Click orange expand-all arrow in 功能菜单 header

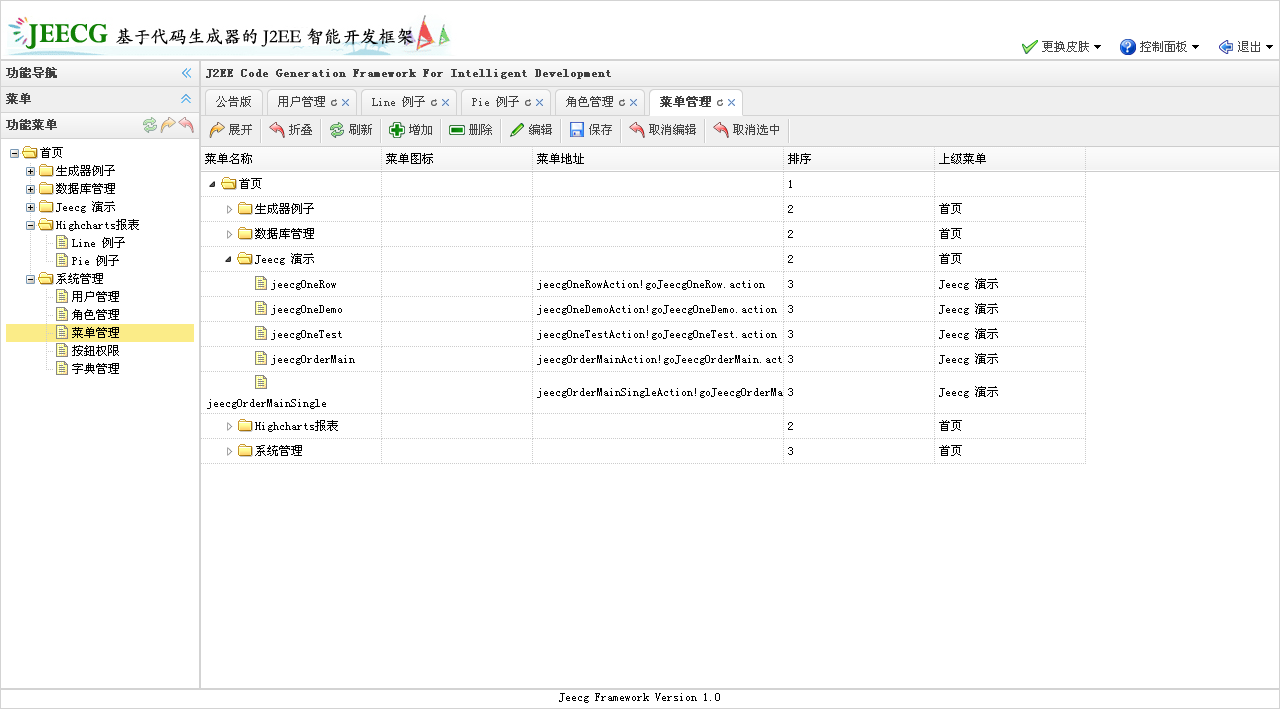[x=168, y=125]
